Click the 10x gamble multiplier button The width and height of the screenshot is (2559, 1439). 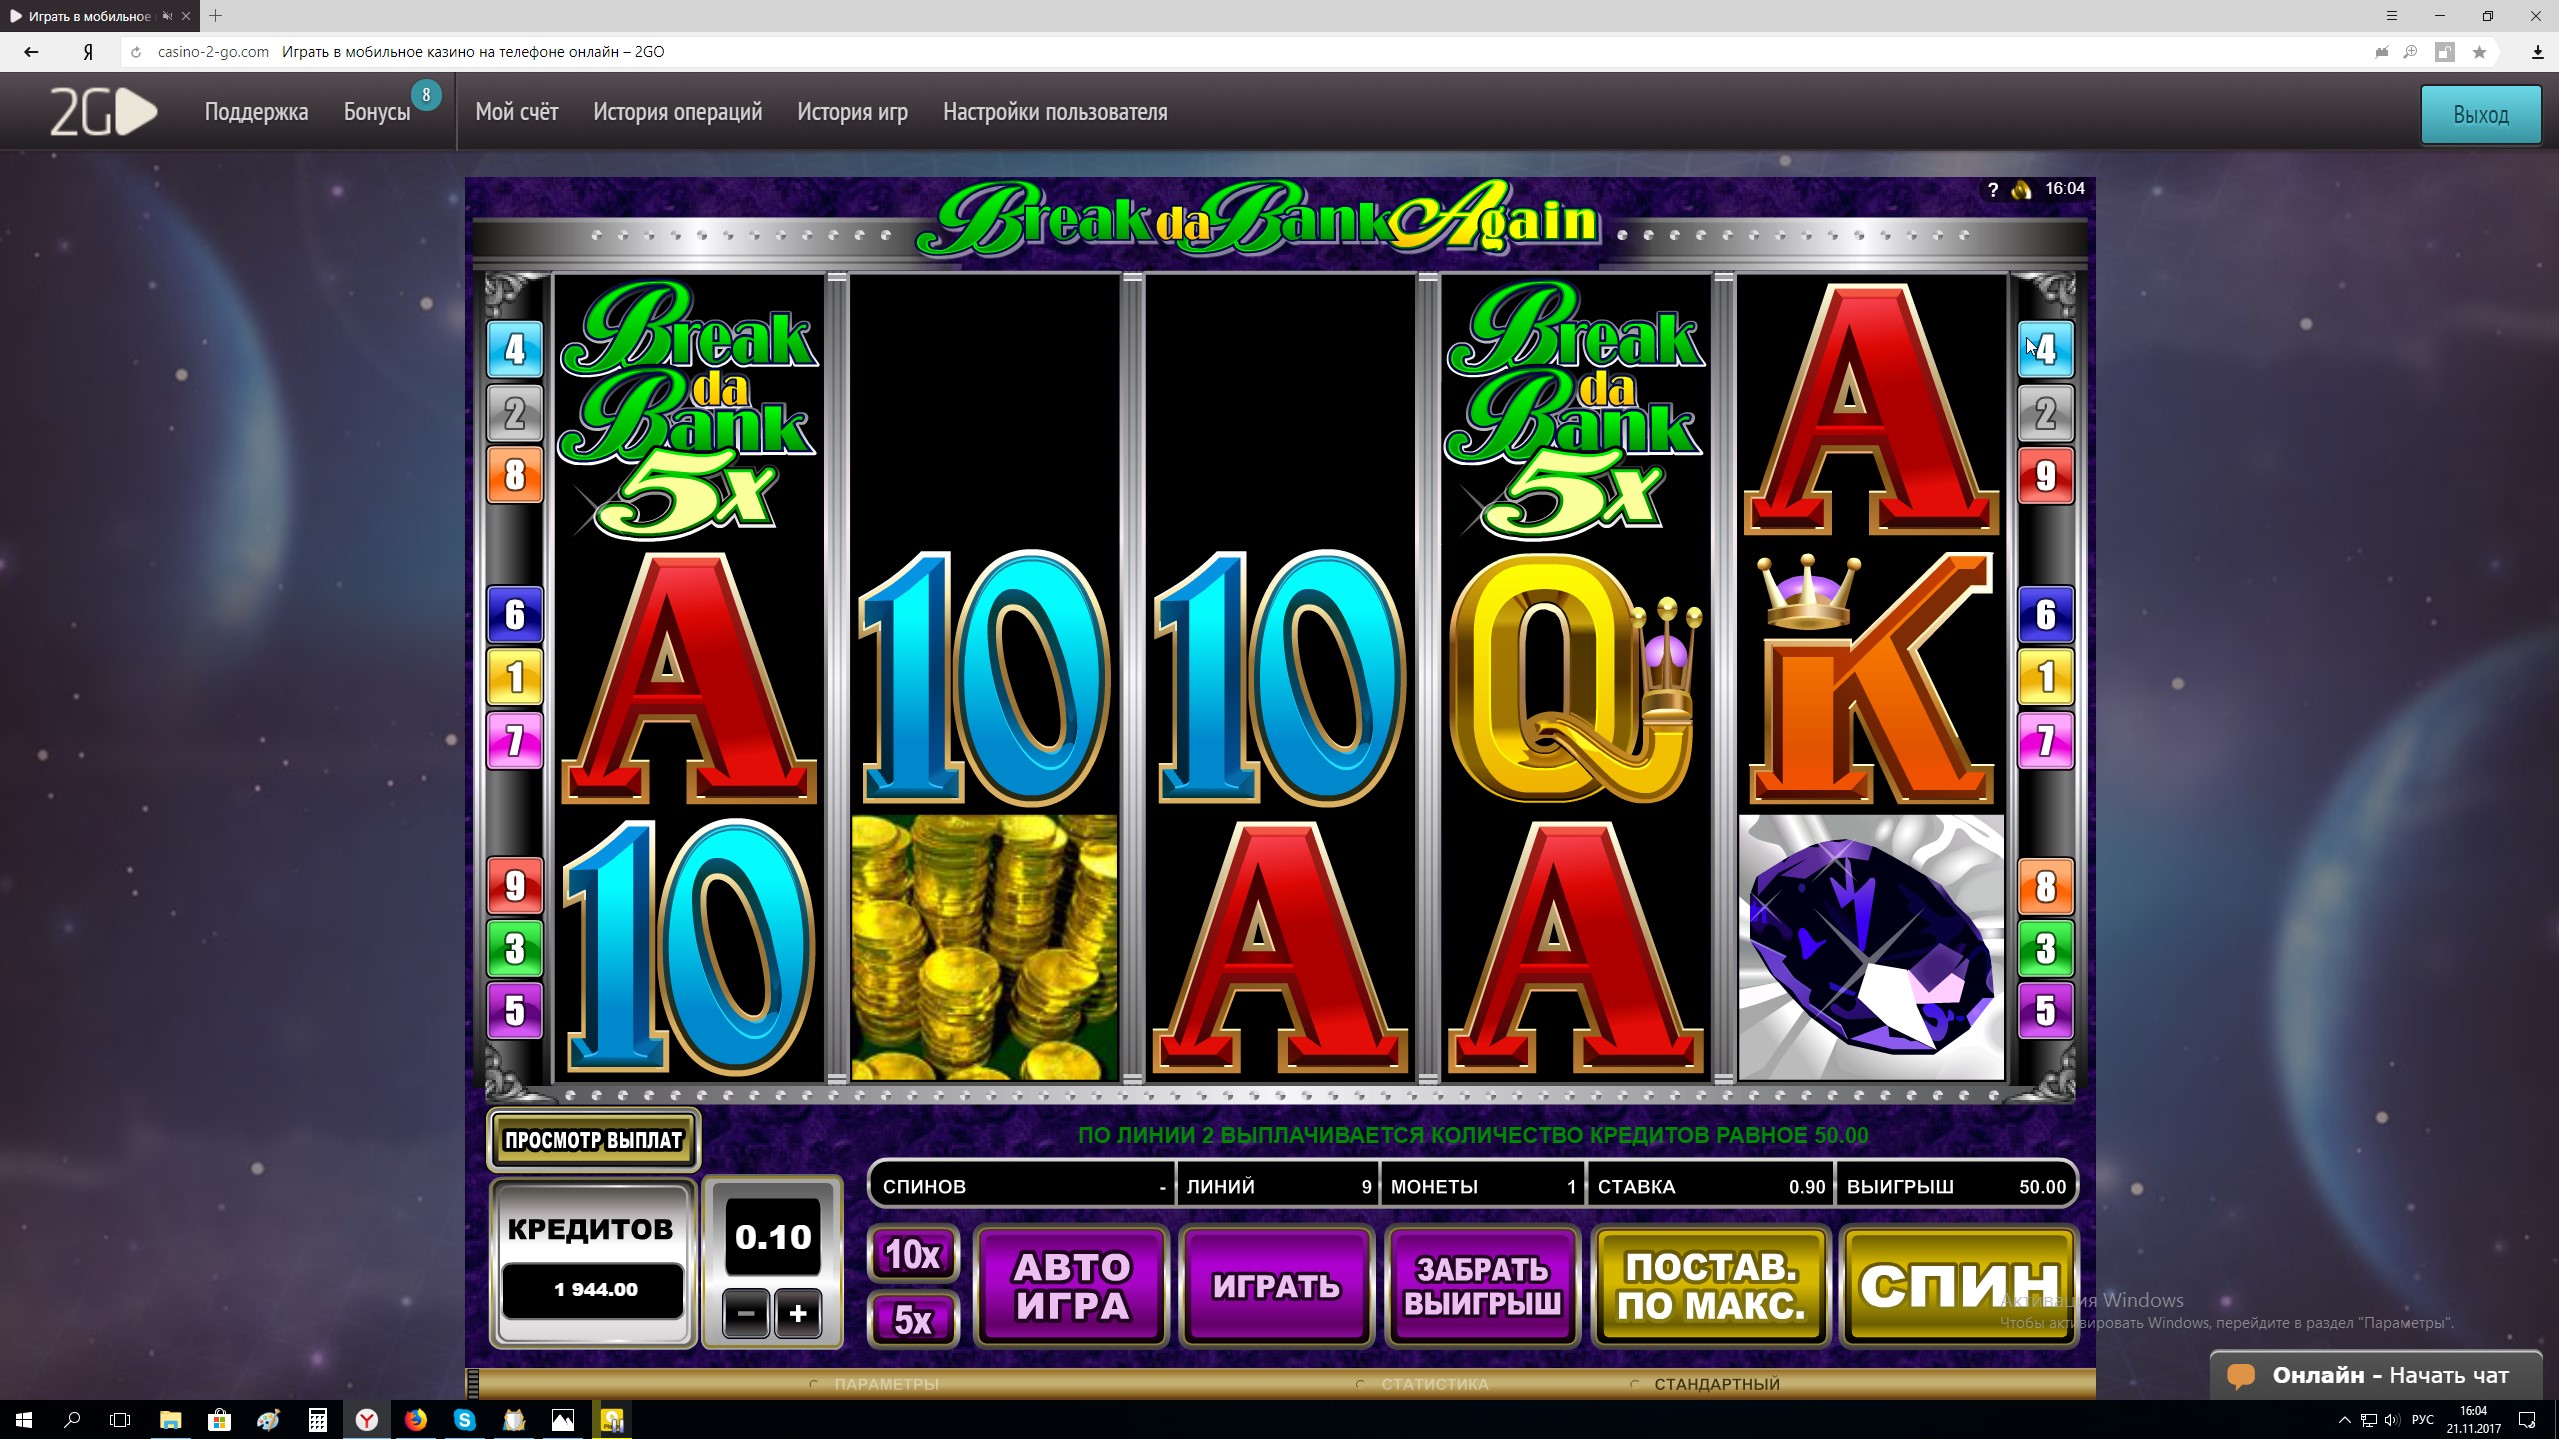tap(913, 1254)
